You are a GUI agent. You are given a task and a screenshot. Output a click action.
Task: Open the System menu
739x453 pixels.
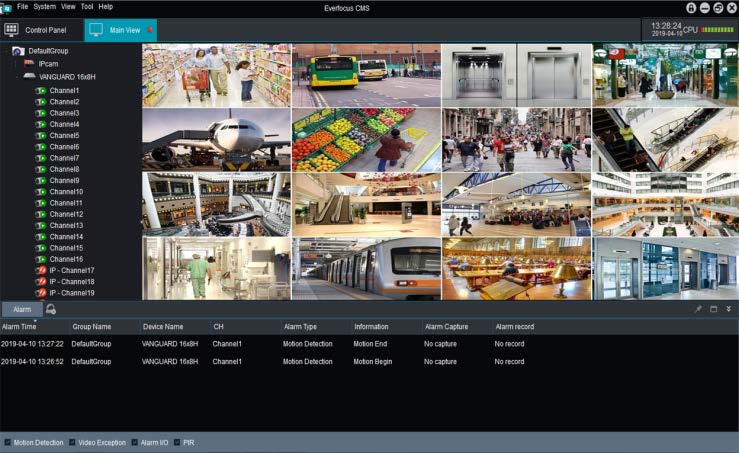44,7
